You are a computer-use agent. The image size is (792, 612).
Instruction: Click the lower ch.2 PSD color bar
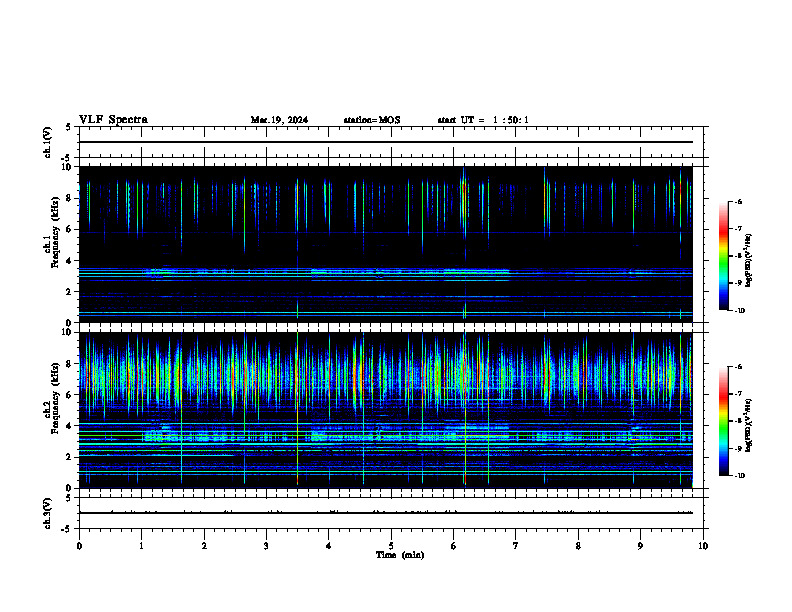[x=723, y=421]
